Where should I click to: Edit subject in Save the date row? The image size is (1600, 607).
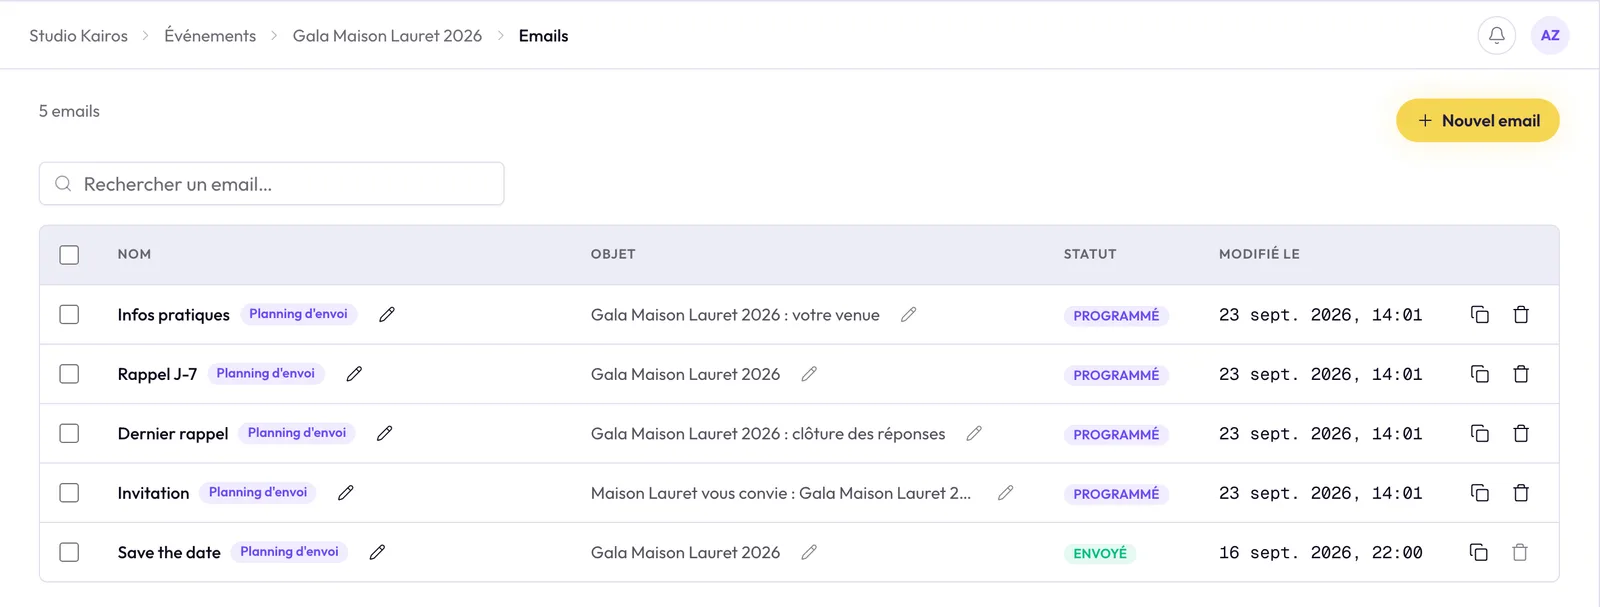pos(809,552)
